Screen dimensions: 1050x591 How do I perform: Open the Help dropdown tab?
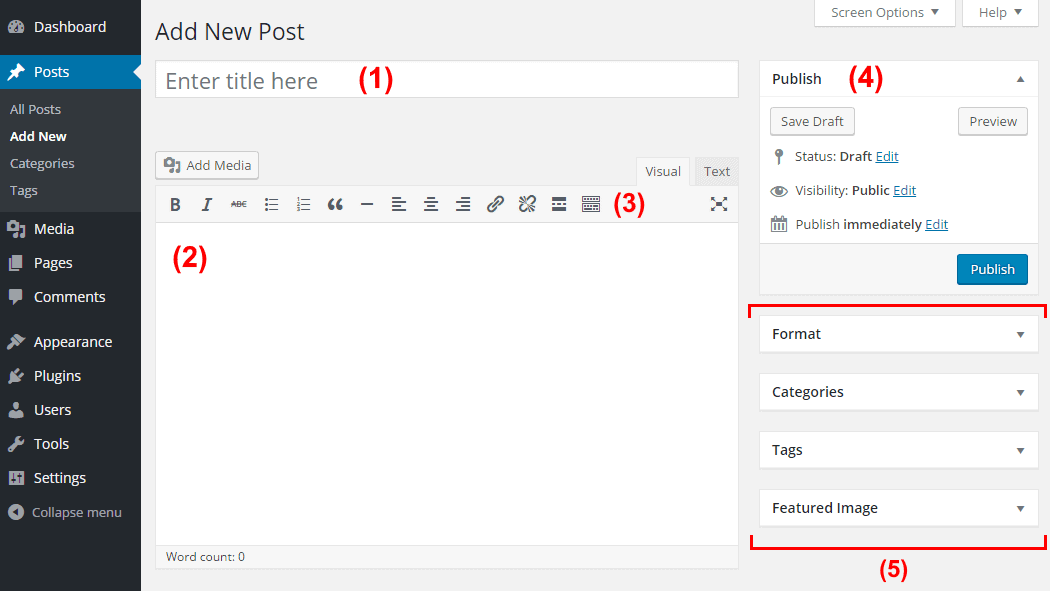click(x=1000, y=13)
